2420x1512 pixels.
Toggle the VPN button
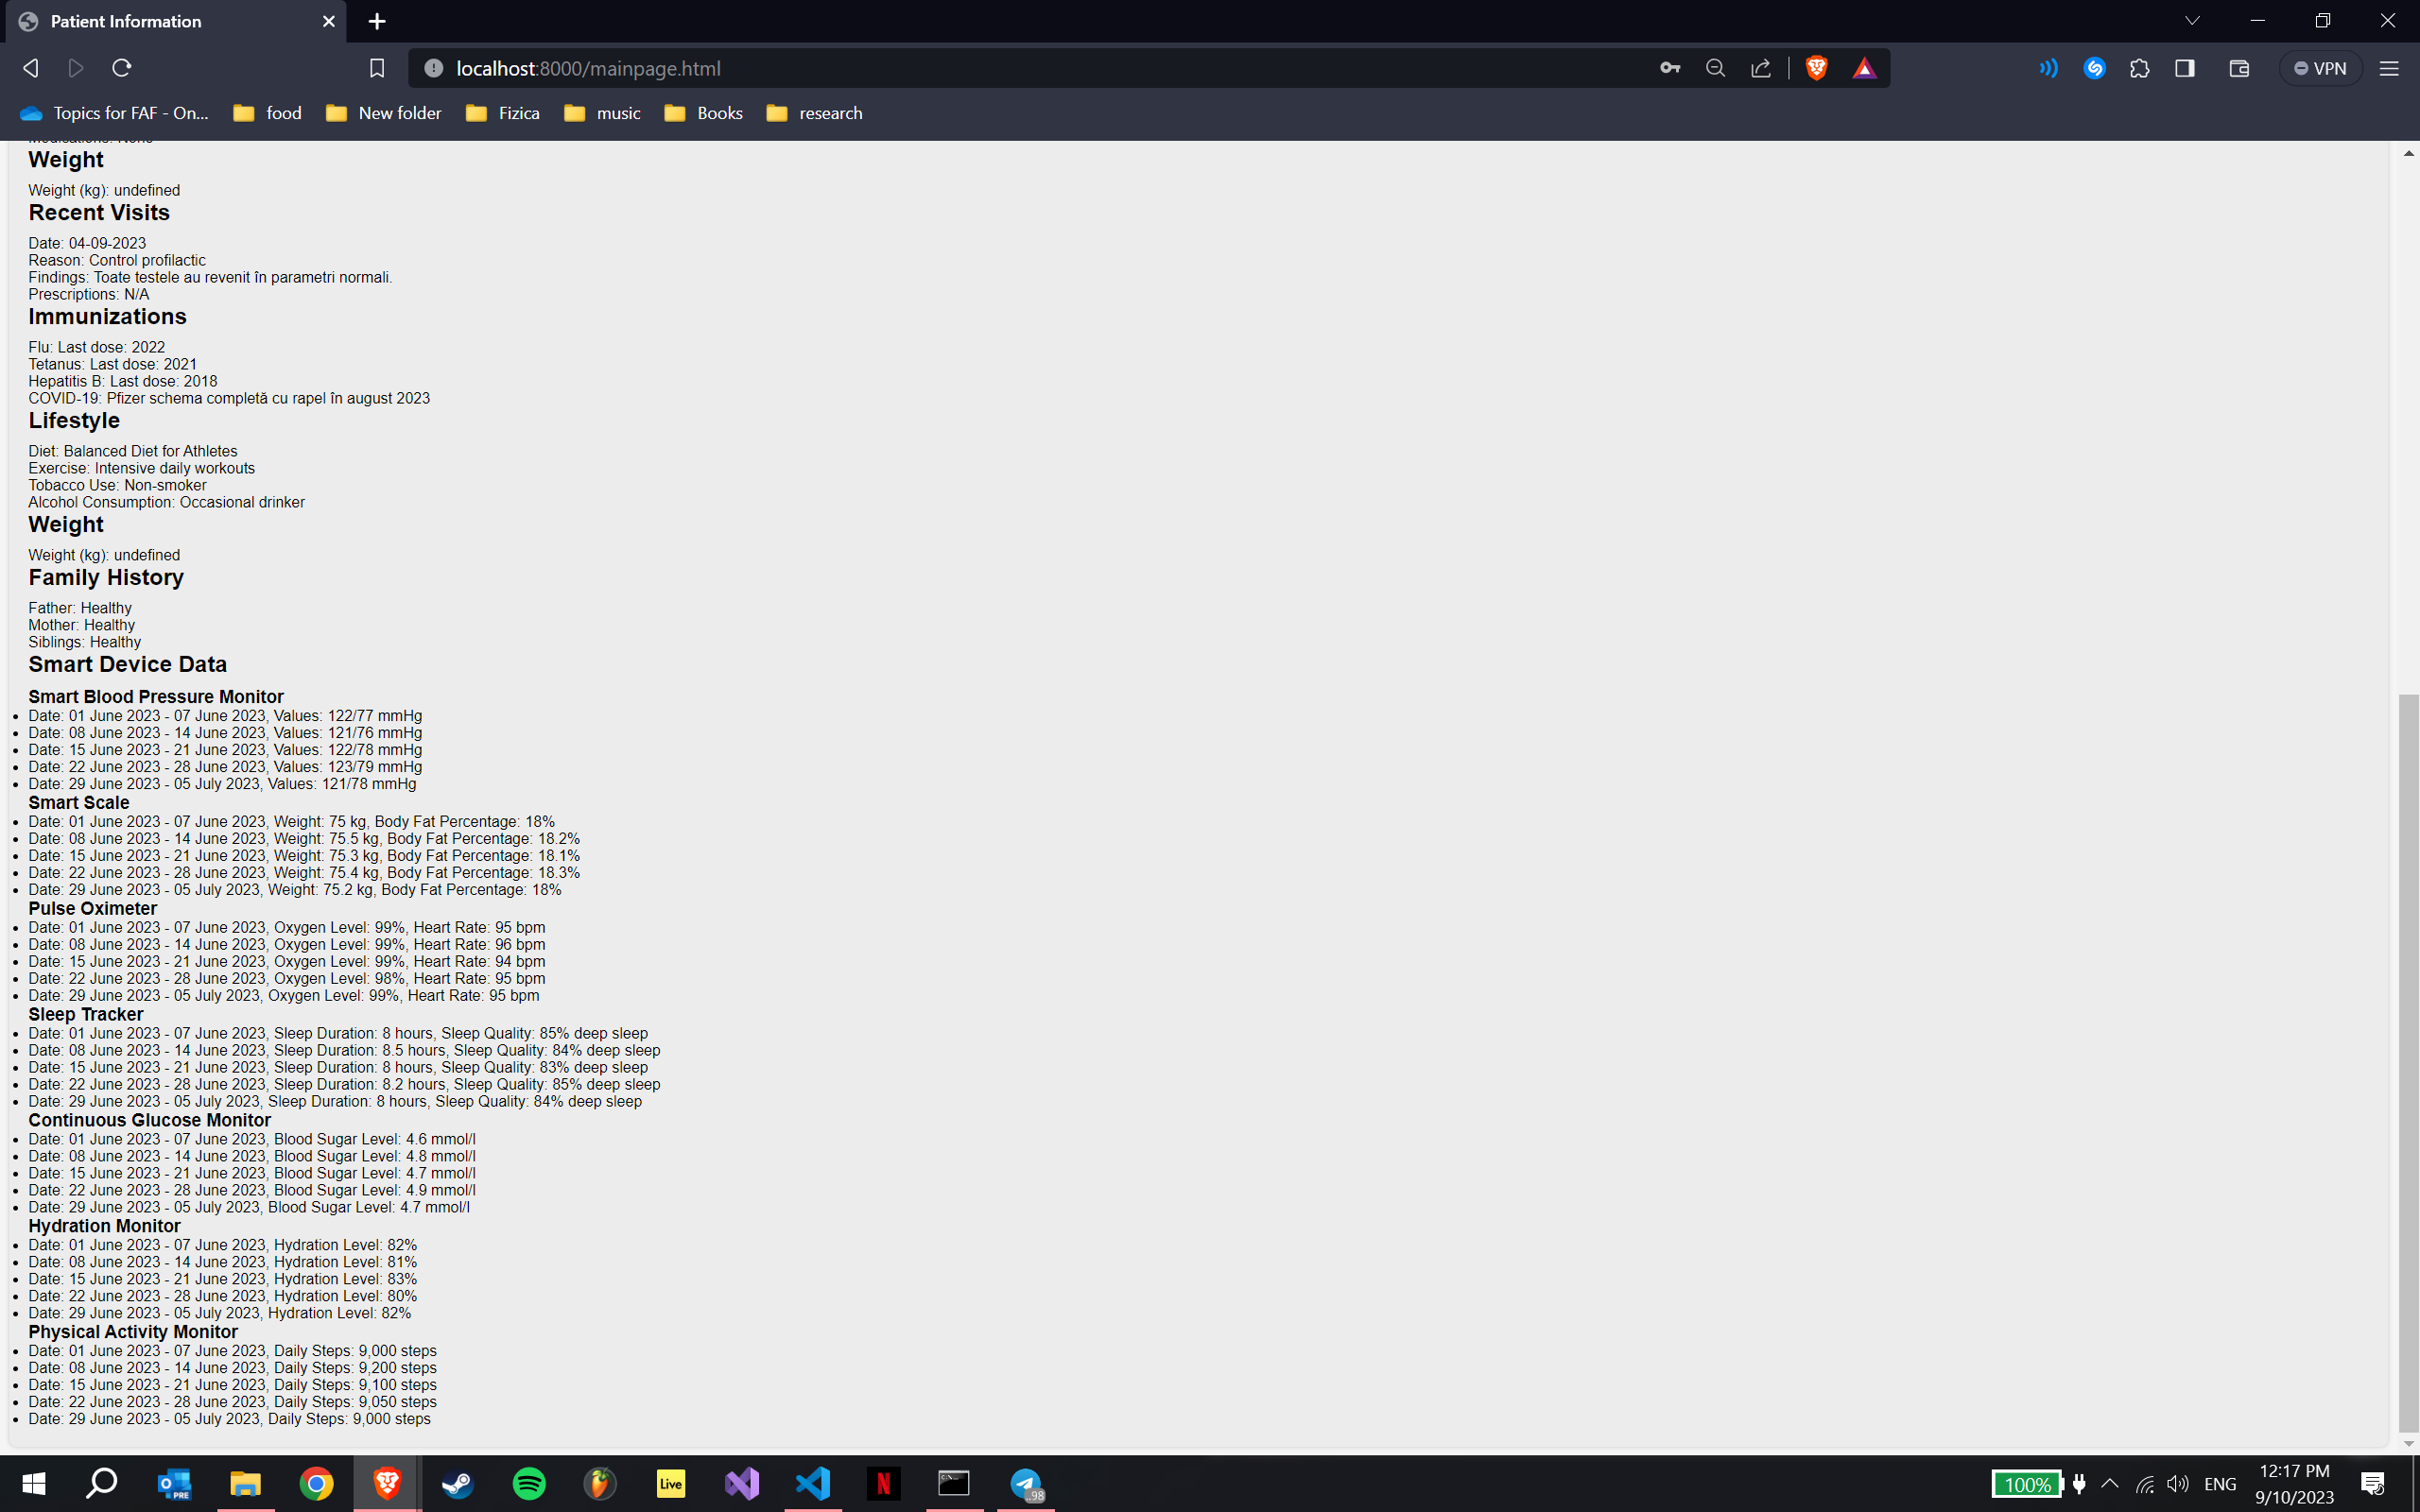tap(2320, 68)
